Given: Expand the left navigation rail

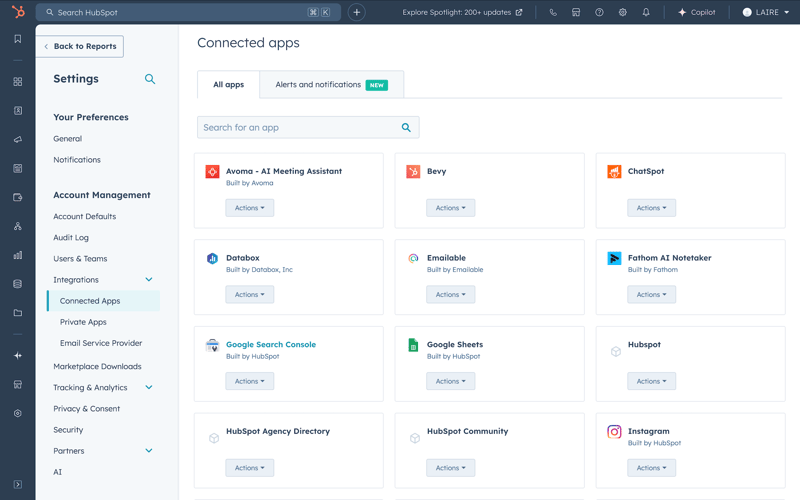Looking at the screenshot, I should (18, 484).
